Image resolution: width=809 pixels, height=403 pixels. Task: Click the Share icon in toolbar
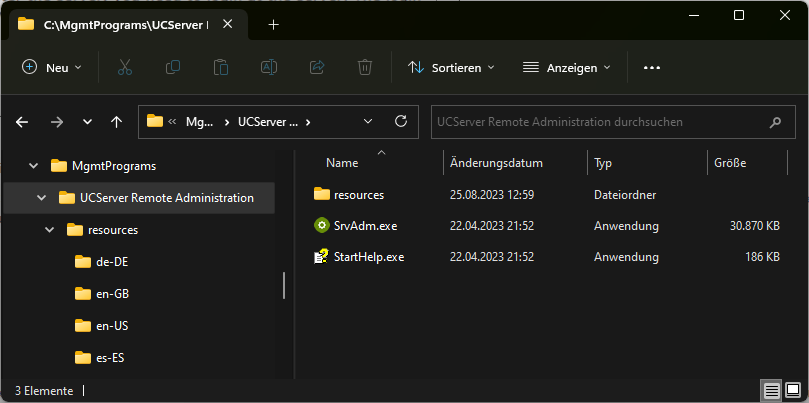coord(317,68)
